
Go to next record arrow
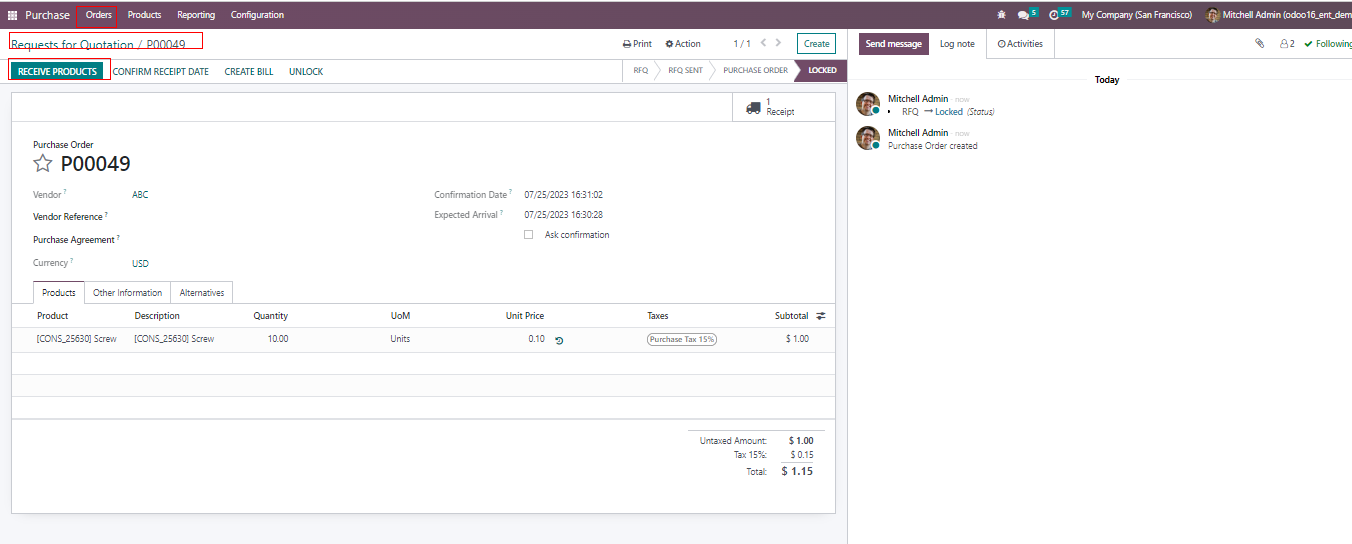pos(779,43)
